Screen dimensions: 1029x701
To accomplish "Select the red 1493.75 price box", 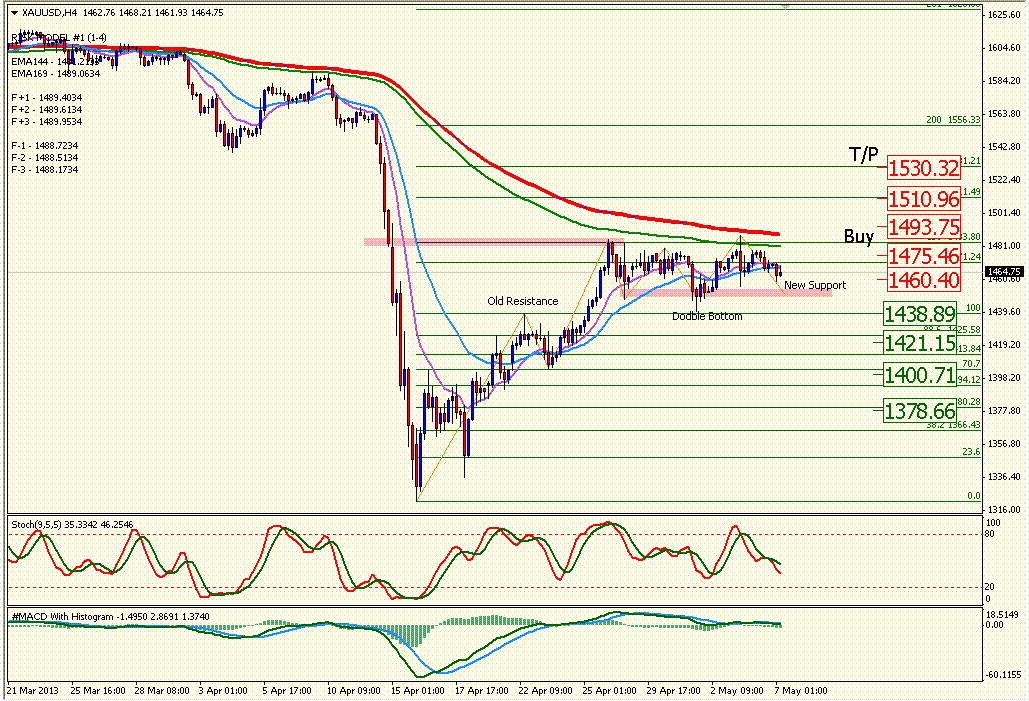I will tap(923, 227).
